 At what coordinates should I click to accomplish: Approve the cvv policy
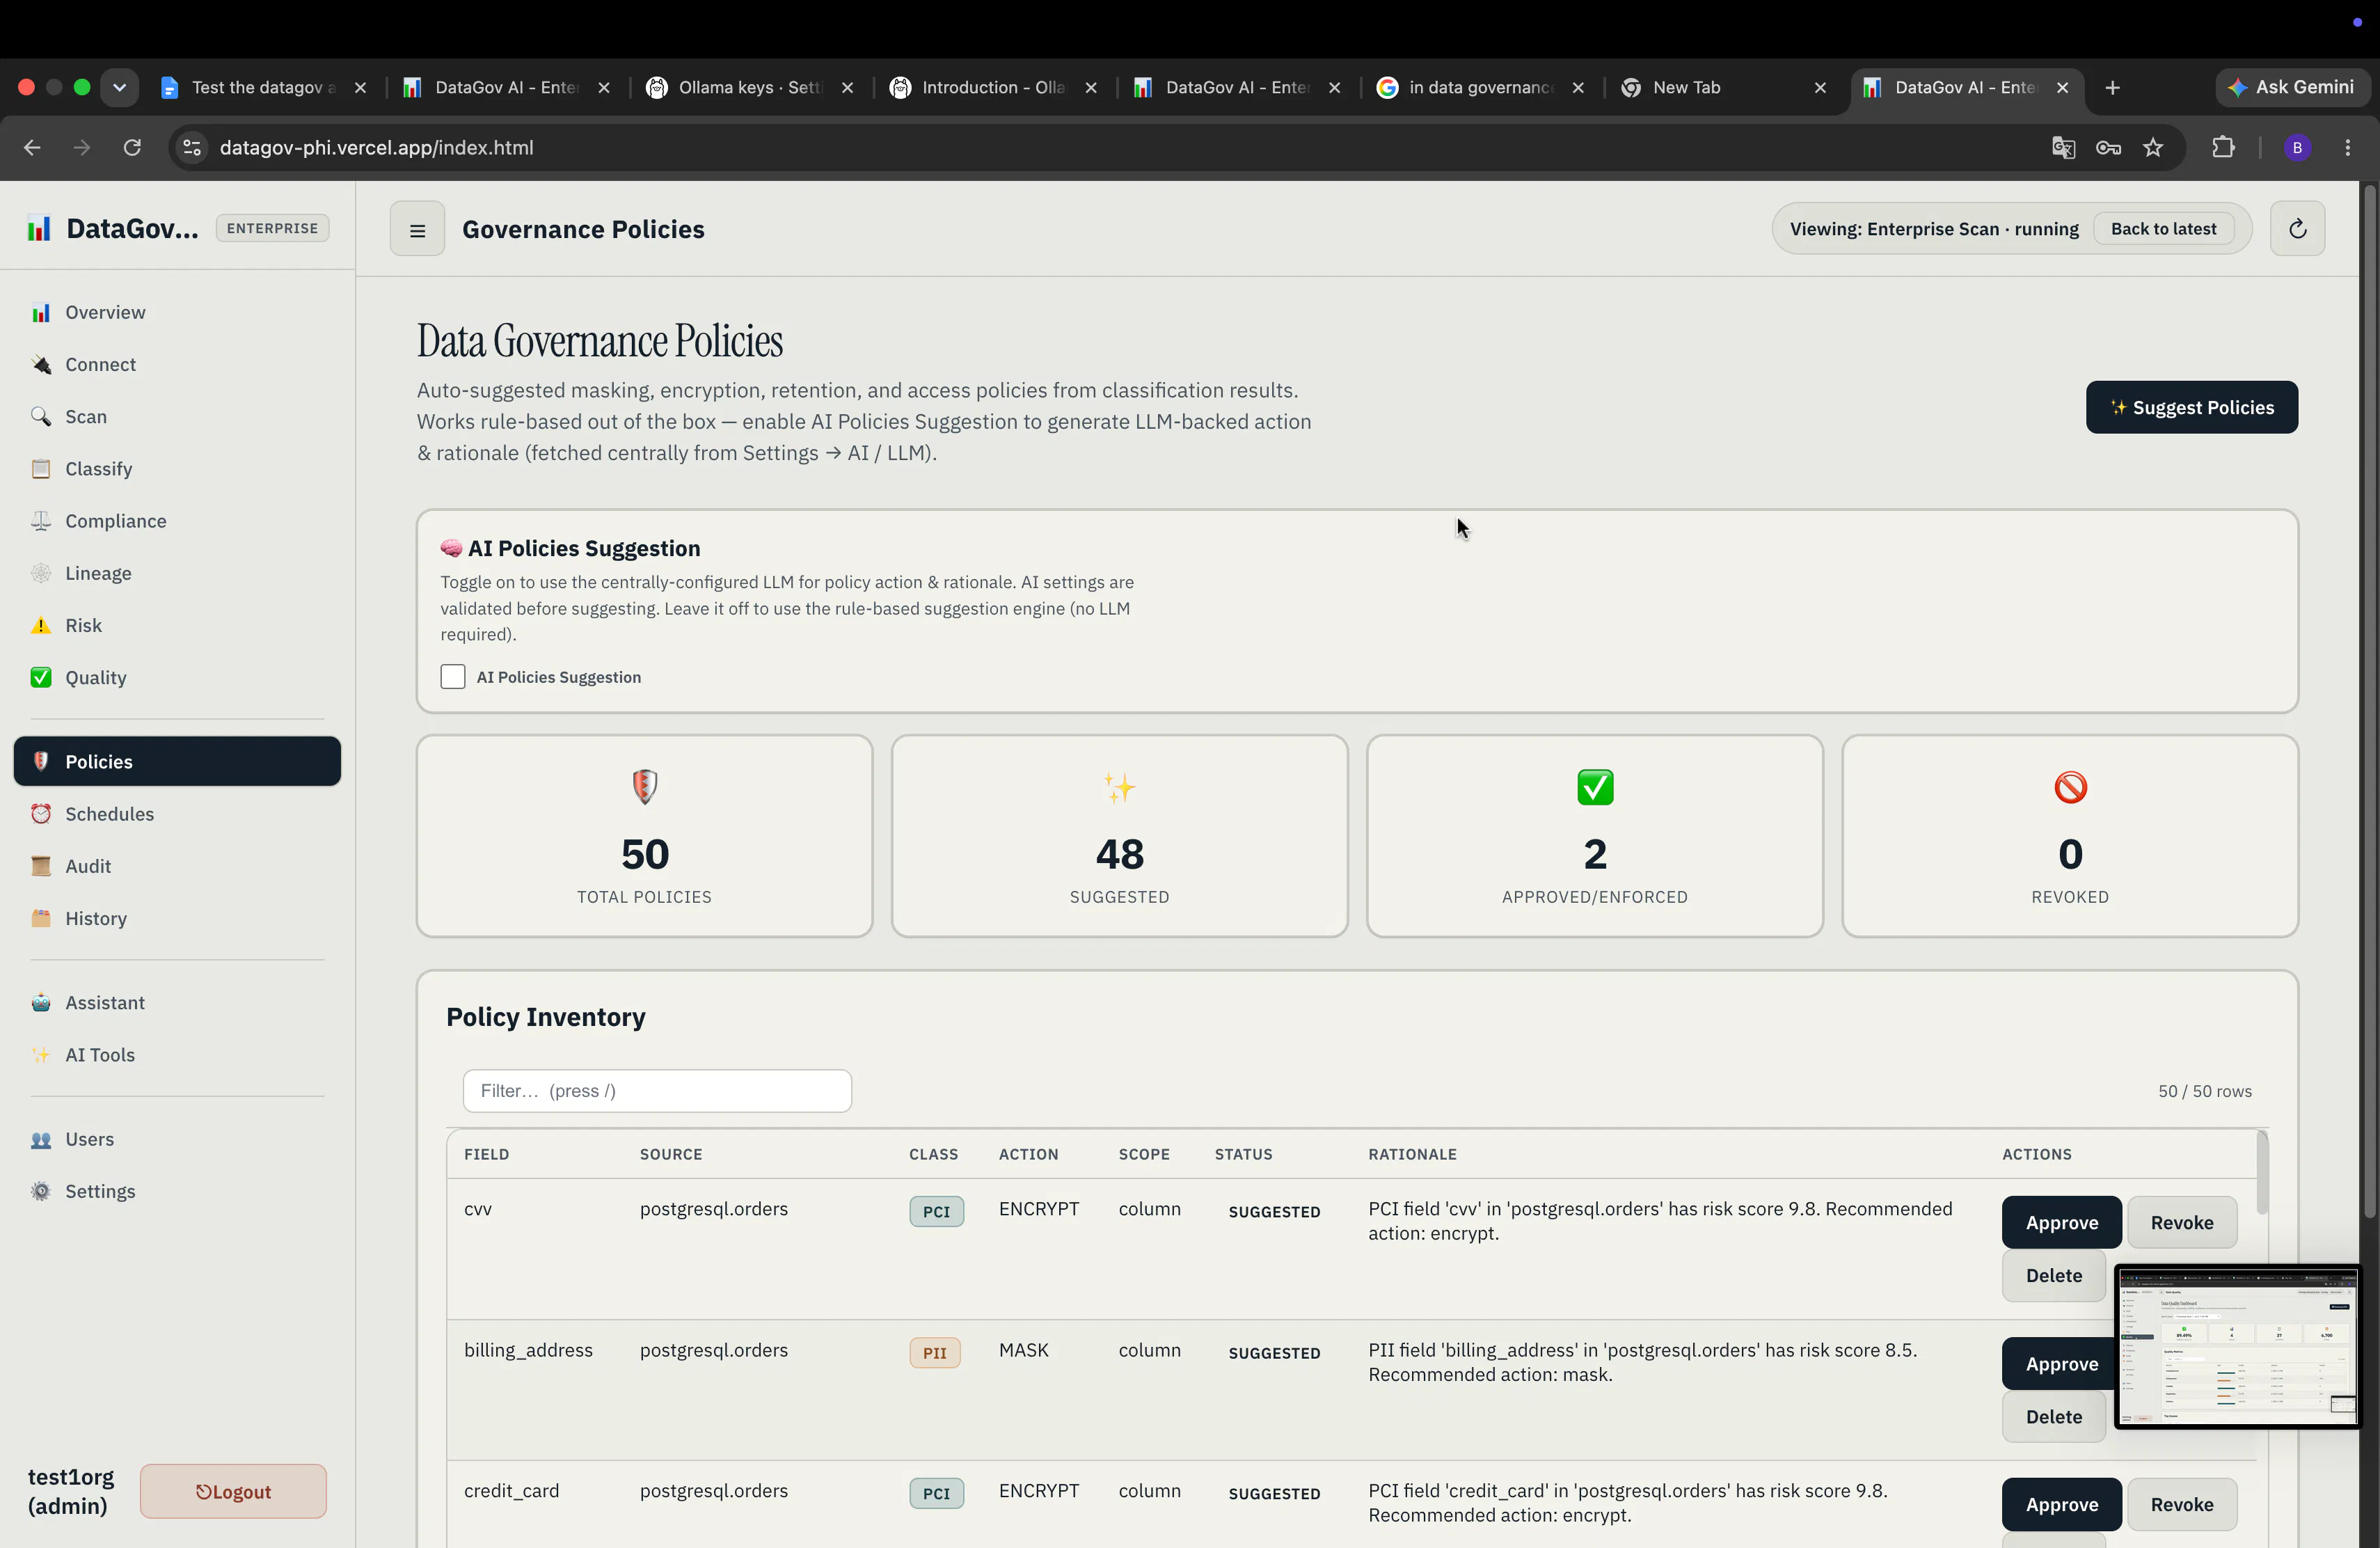(x=2061, y=1222)
